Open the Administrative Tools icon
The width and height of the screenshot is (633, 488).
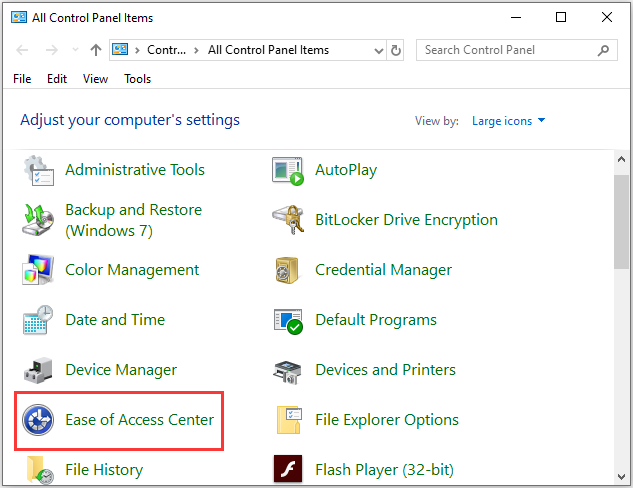click(x=38, y=170)
